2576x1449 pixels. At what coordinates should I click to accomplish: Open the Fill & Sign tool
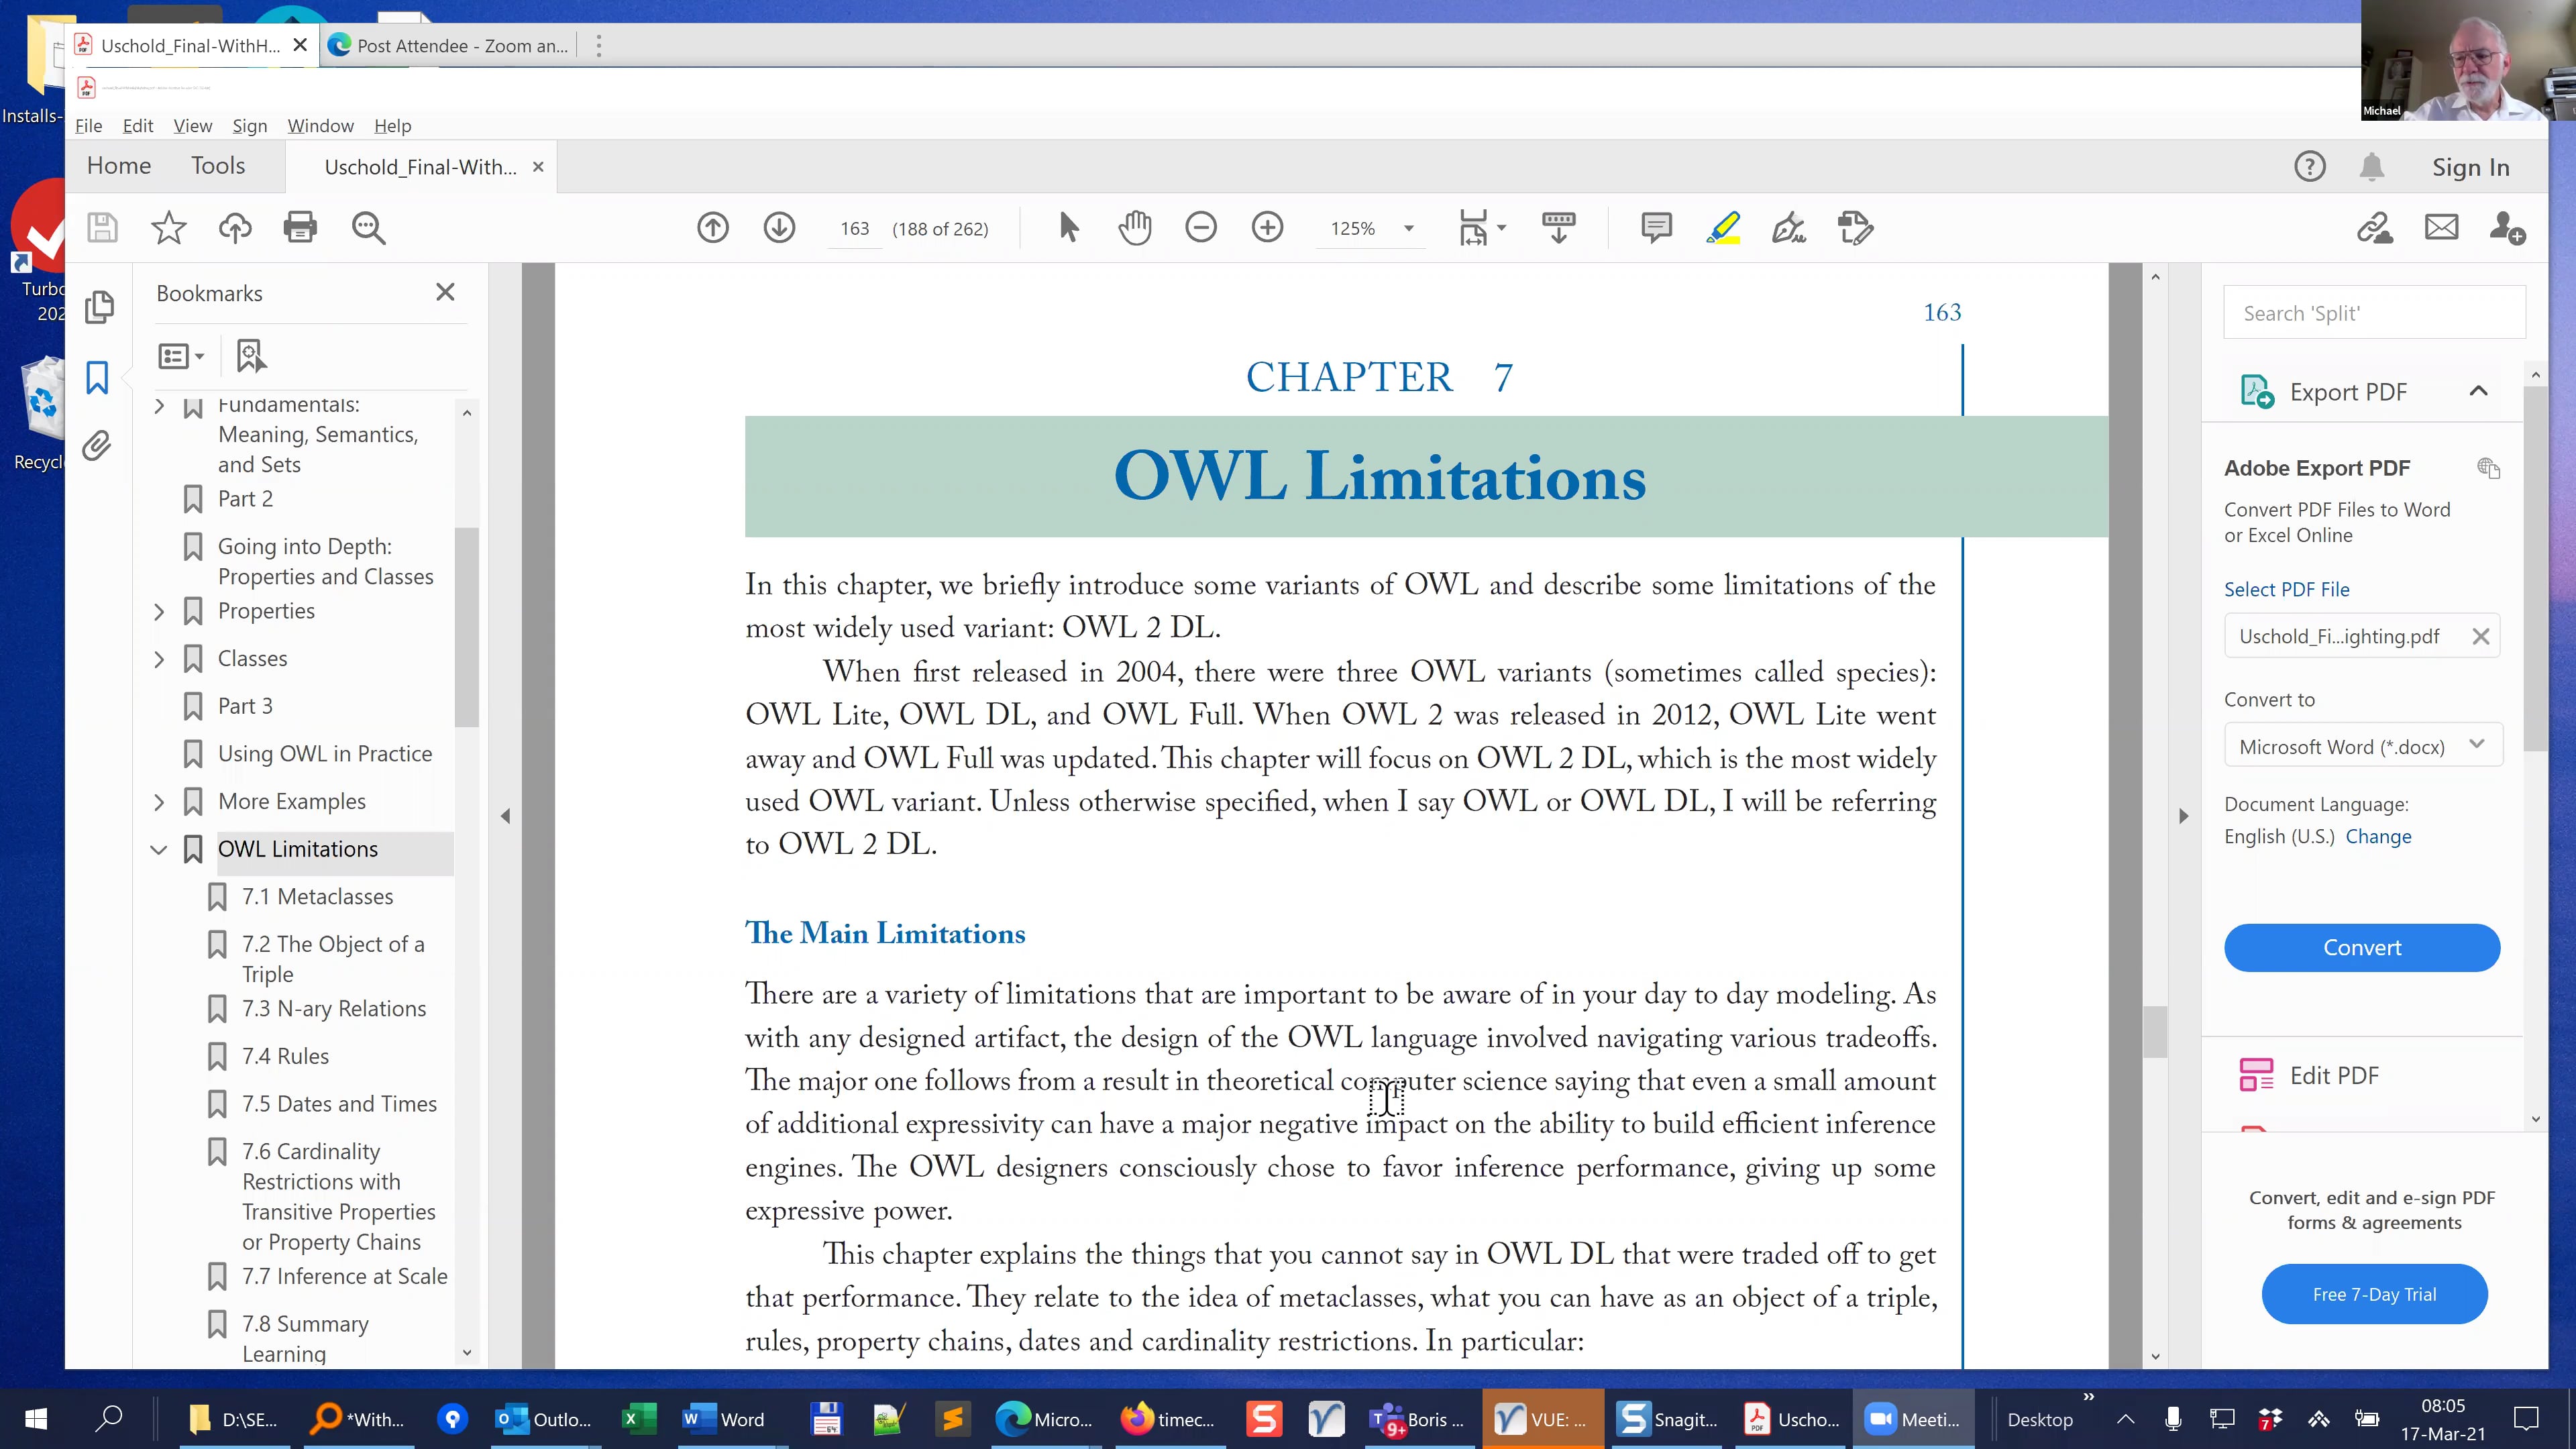pyautogui.click(x=1788, y=227)
